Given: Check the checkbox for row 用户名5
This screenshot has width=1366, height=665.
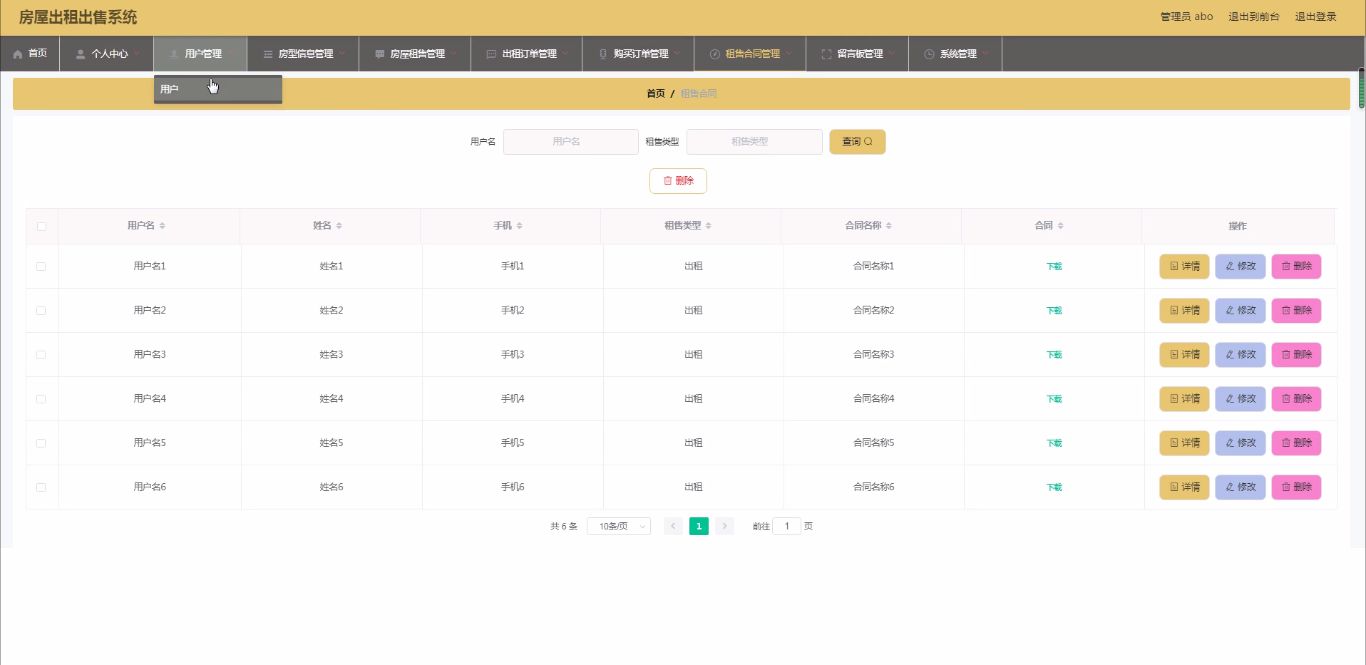Looking at the screenshot, I should pos(41,443).
